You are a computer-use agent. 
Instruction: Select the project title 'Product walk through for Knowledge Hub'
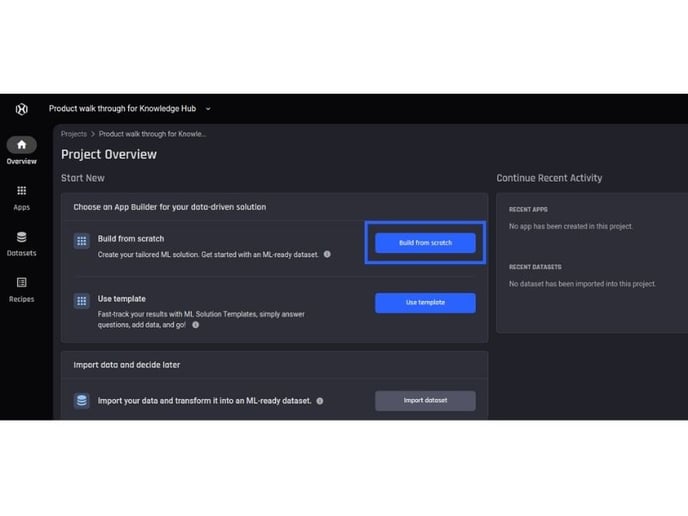pyautogui.click(x=122, y=108)
